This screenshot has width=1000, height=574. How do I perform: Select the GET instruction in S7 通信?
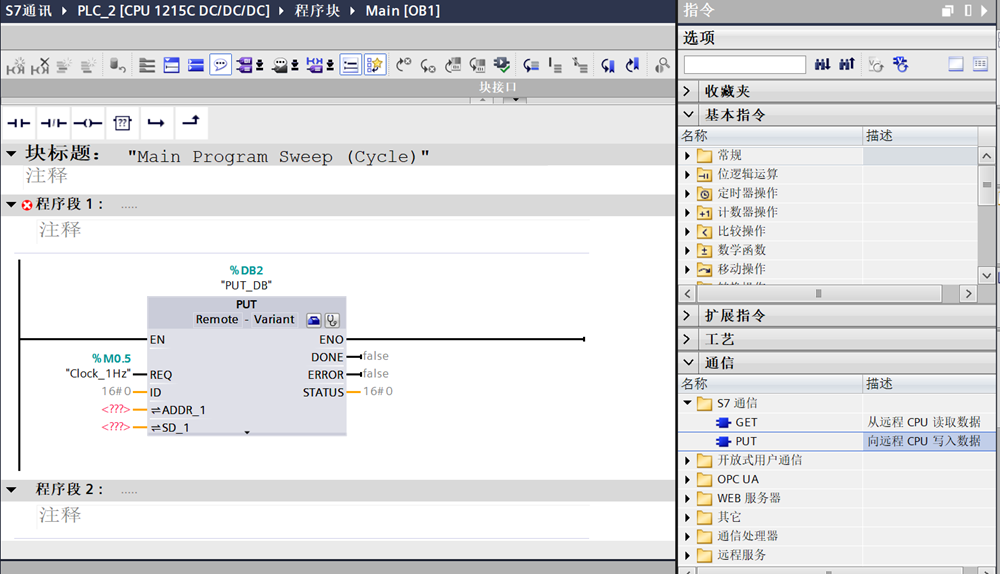(746, 422)
